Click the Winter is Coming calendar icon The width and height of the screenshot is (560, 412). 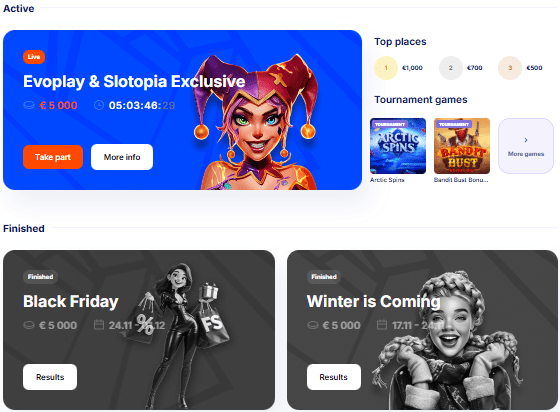point(382,325)
